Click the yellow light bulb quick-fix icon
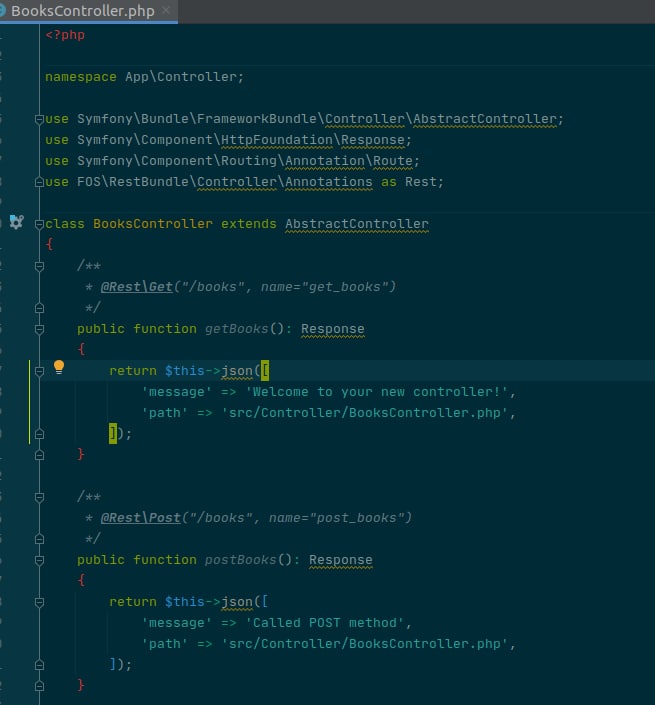Viewport: 655px width, 705px height. pyautogui.click(x=59, y=367)
